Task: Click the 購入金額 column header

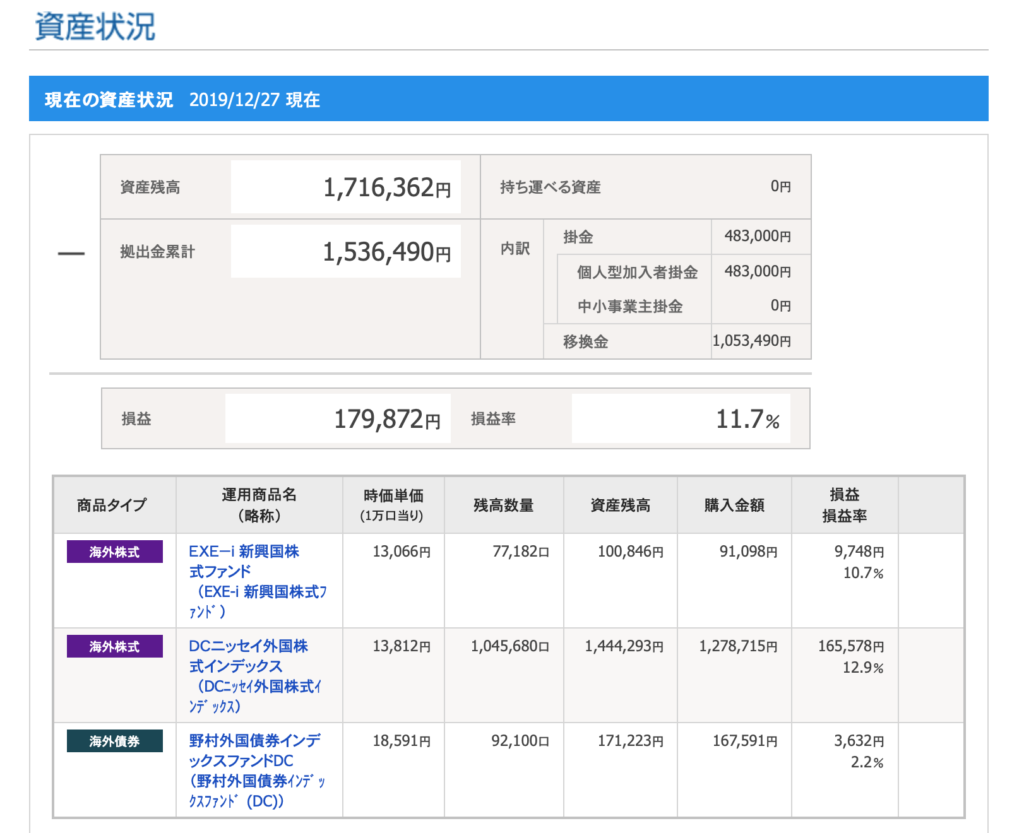Action: coord(734,505)
